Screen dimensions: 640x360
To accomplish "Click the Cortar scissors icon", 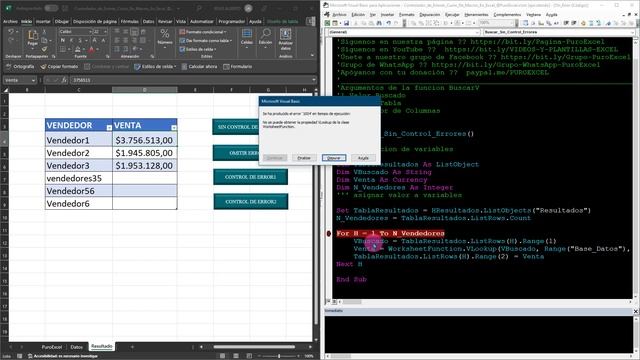I will (x=44, y=32).
